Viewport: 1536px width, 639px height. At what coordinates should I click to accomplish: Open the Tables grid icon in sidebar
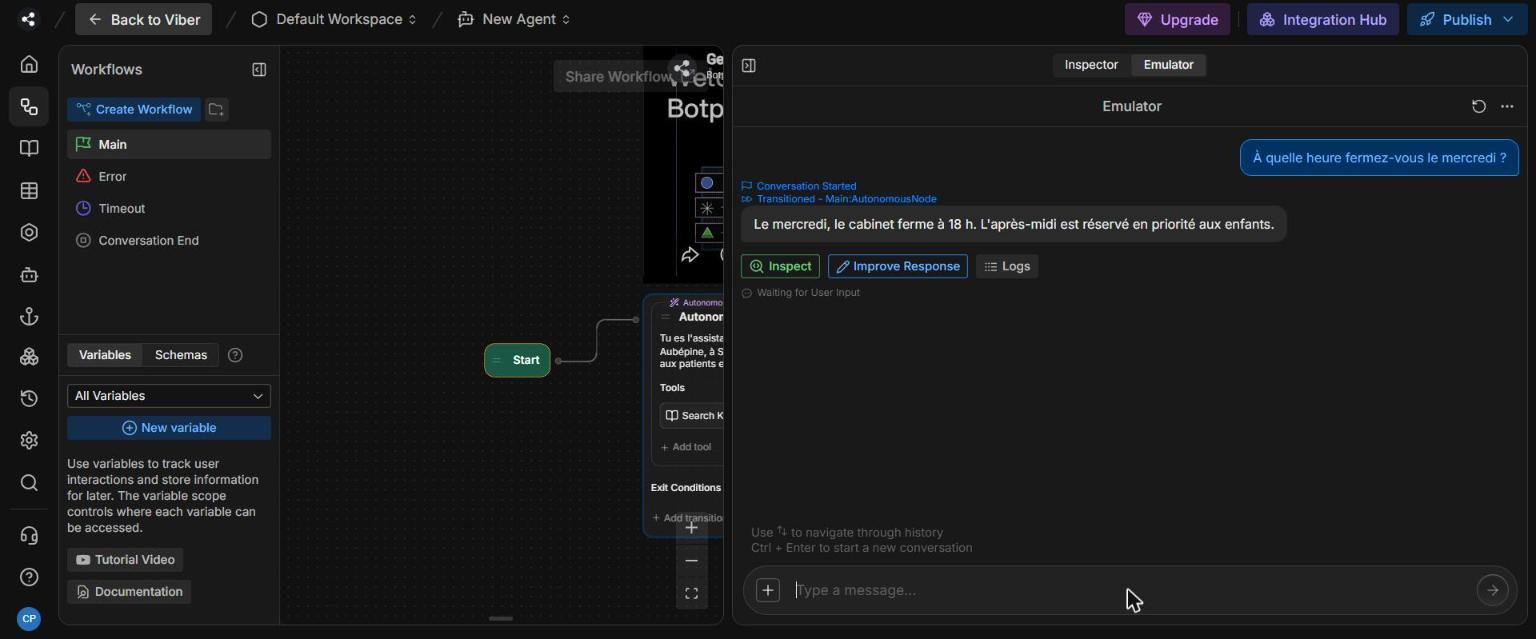(x=29, y=191)
